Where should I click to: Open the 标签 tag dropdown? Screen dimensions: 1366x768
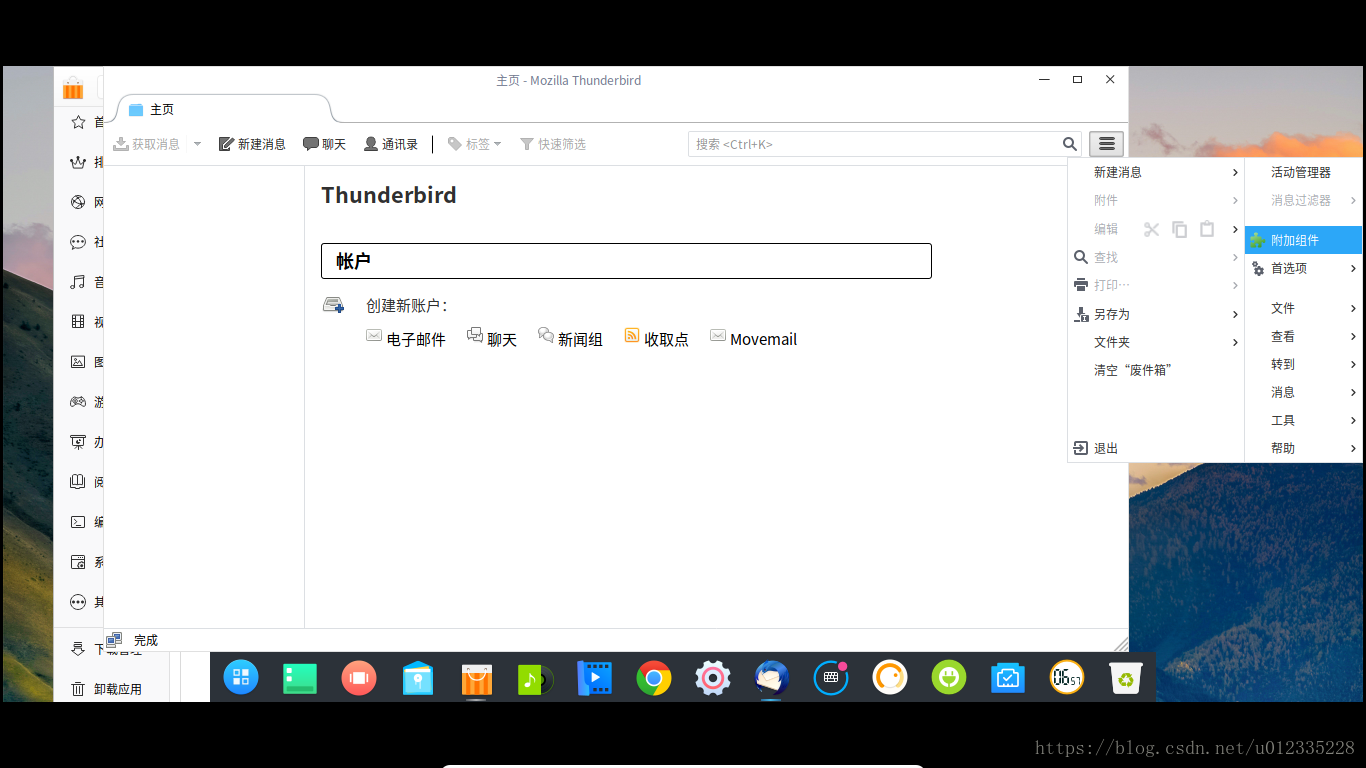pyautogui.click(x=475, y=144)
